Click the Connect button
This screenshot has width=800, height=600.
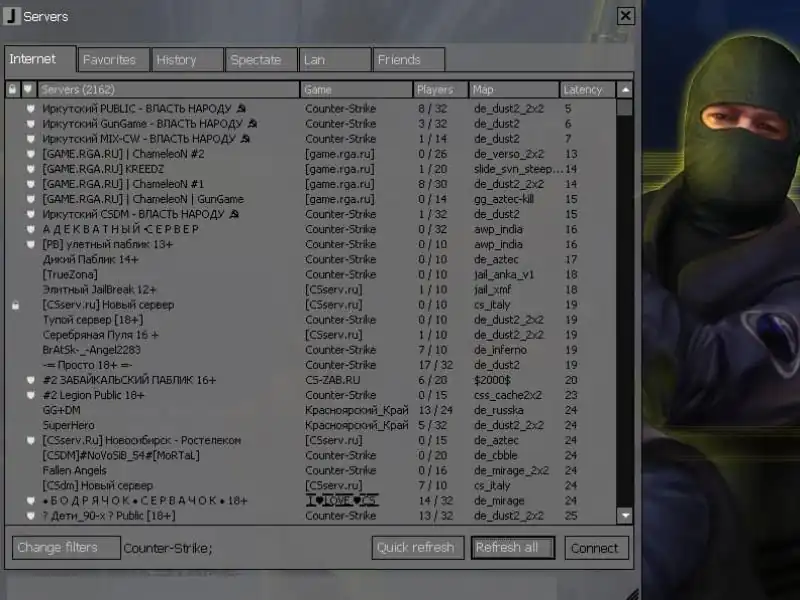(x=596, y=548)
